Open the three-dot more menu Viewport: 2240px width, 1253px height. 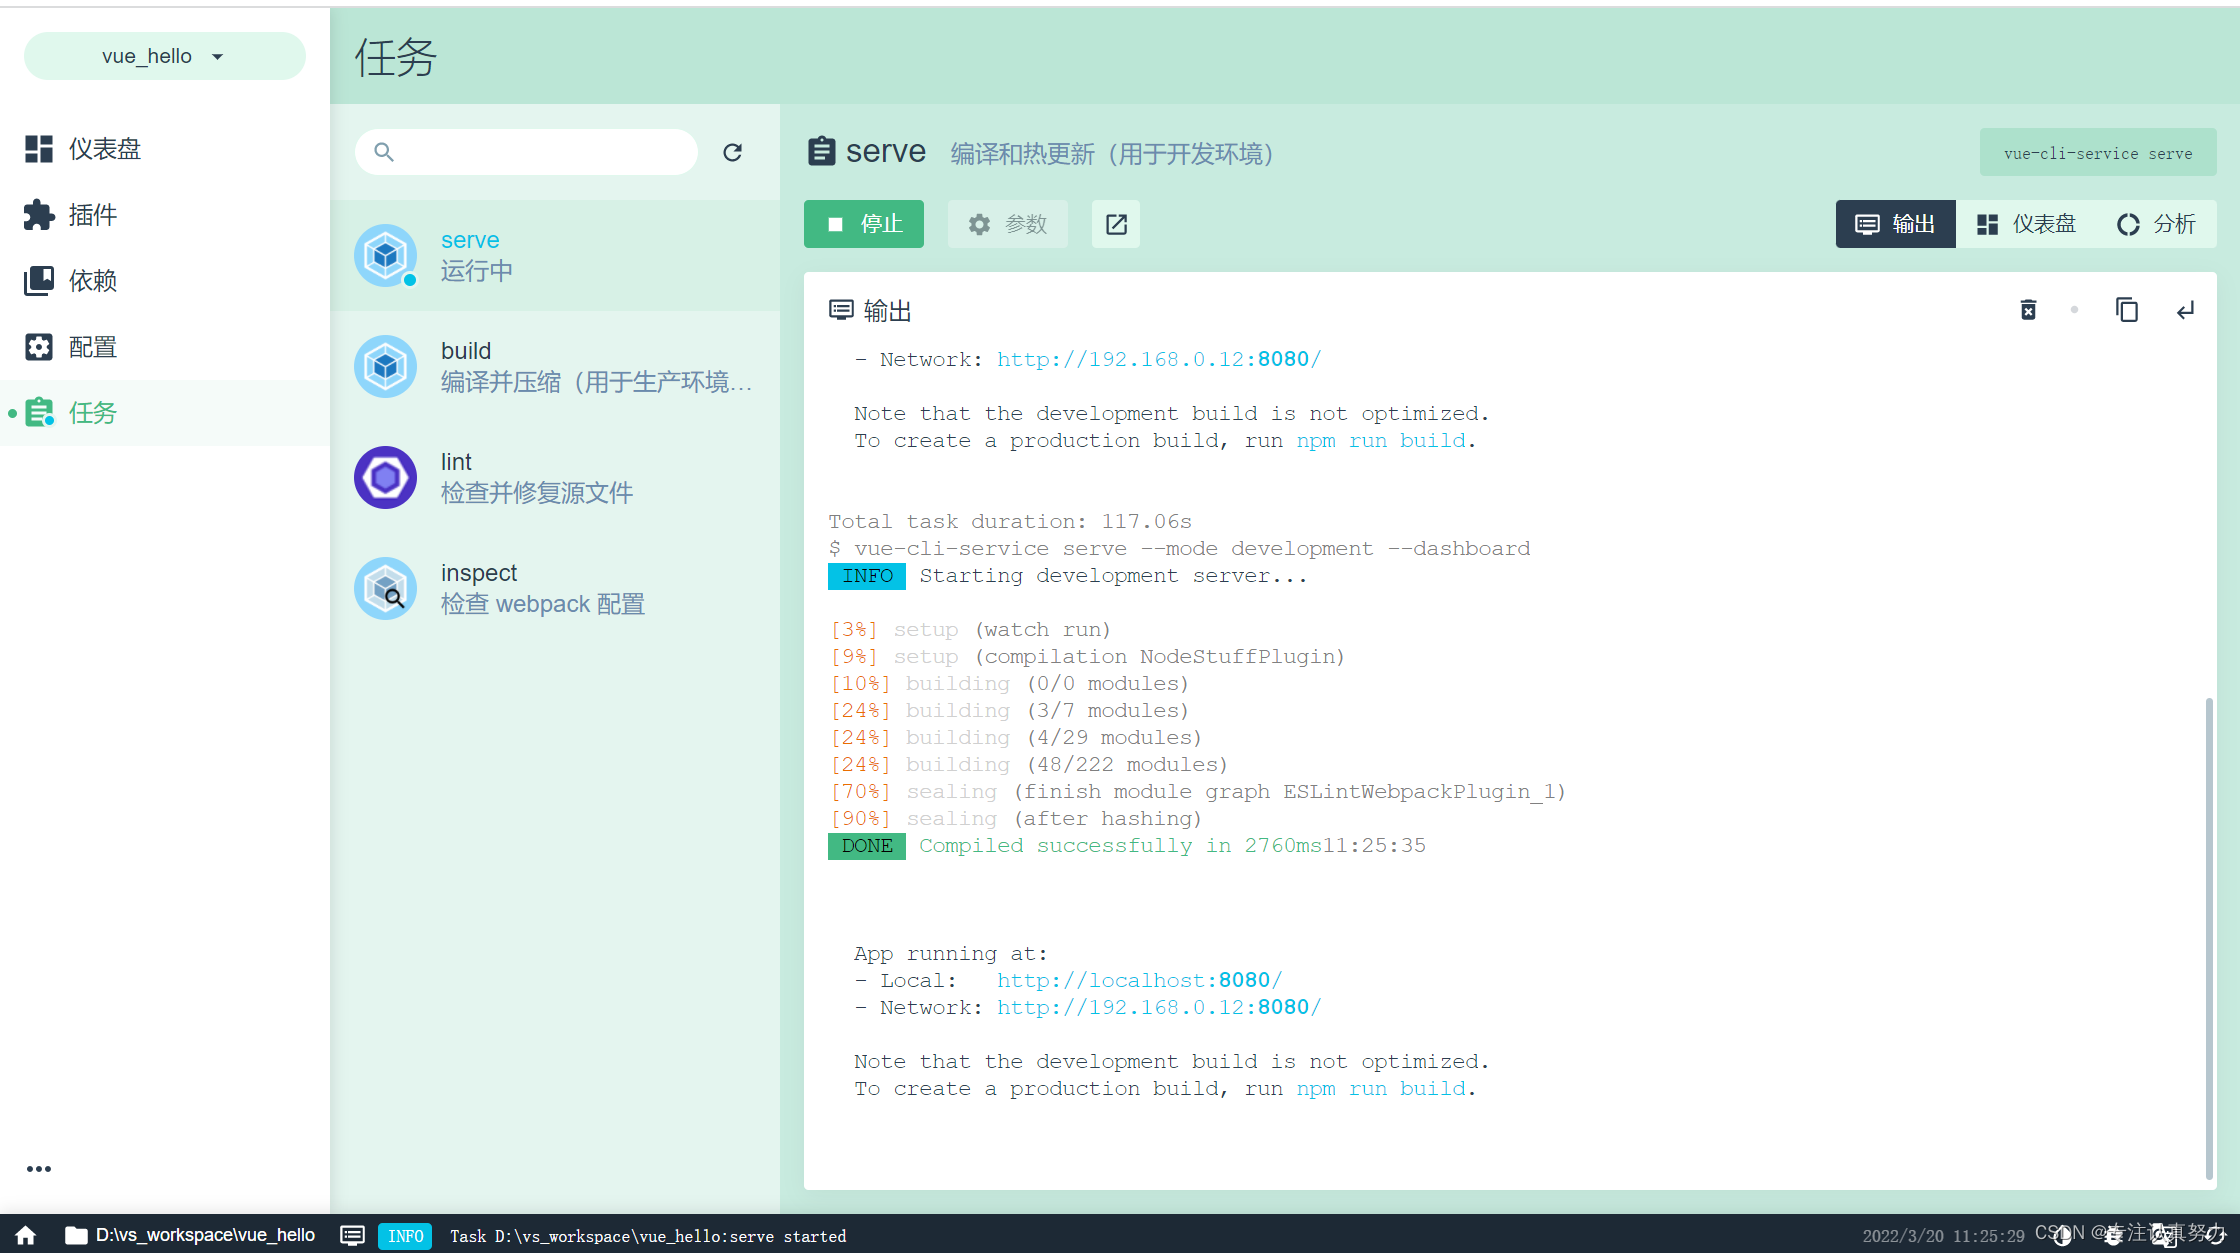[x=39, y=1169]
